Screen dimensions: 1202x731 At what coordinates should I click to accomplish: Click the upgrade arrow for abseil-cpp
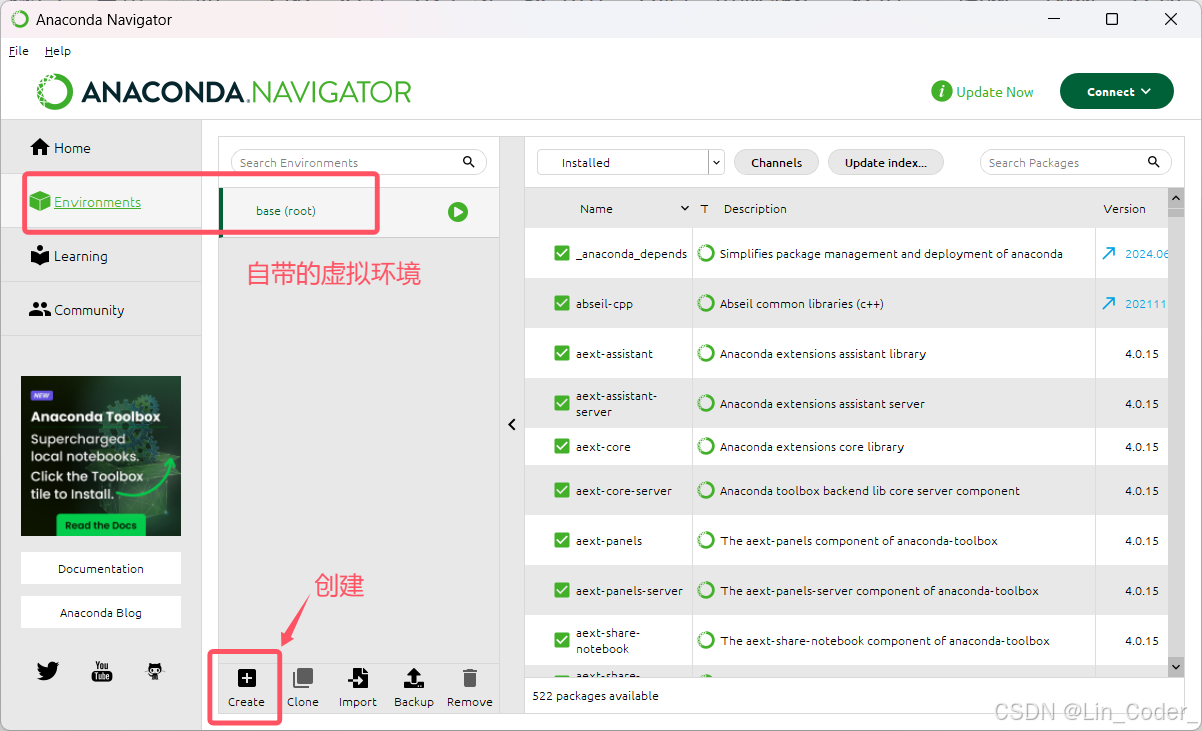1108,304
